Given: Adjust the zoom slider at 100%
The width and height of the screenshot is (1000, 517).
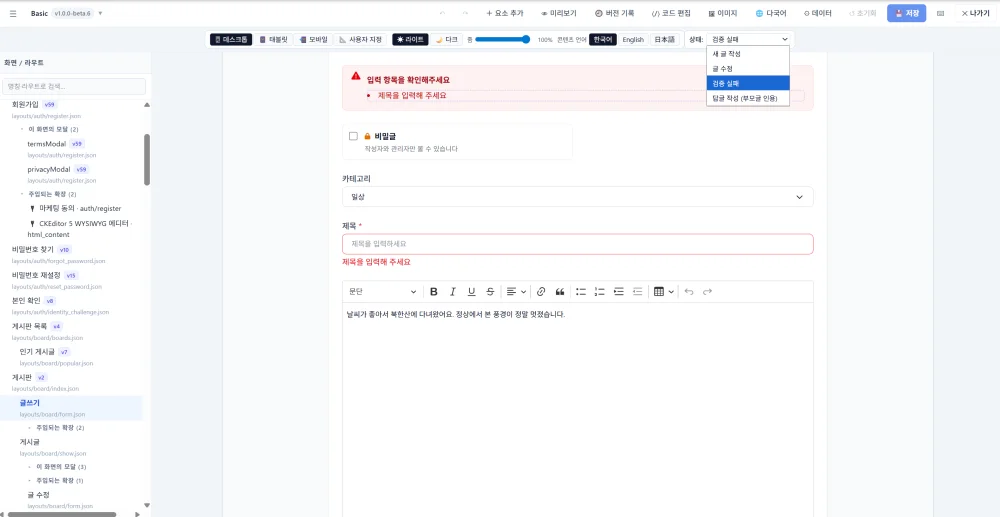Looking at the screenshot, I should [x=503, y=40].
